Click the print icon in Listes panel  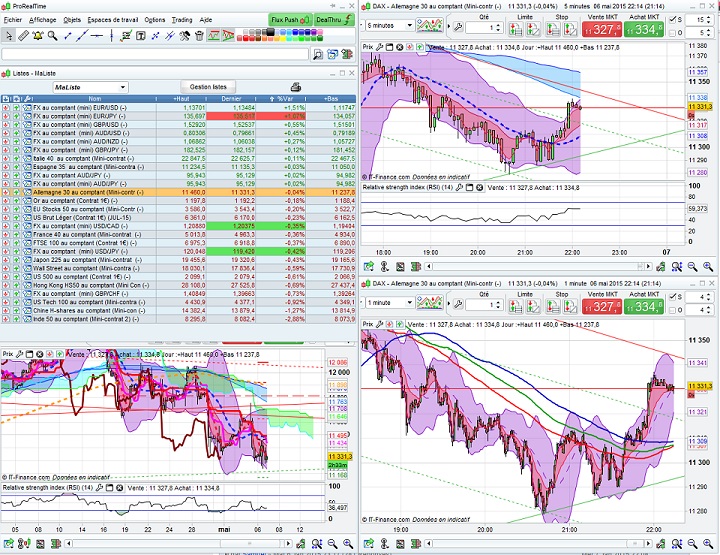(x=296, y=87)
